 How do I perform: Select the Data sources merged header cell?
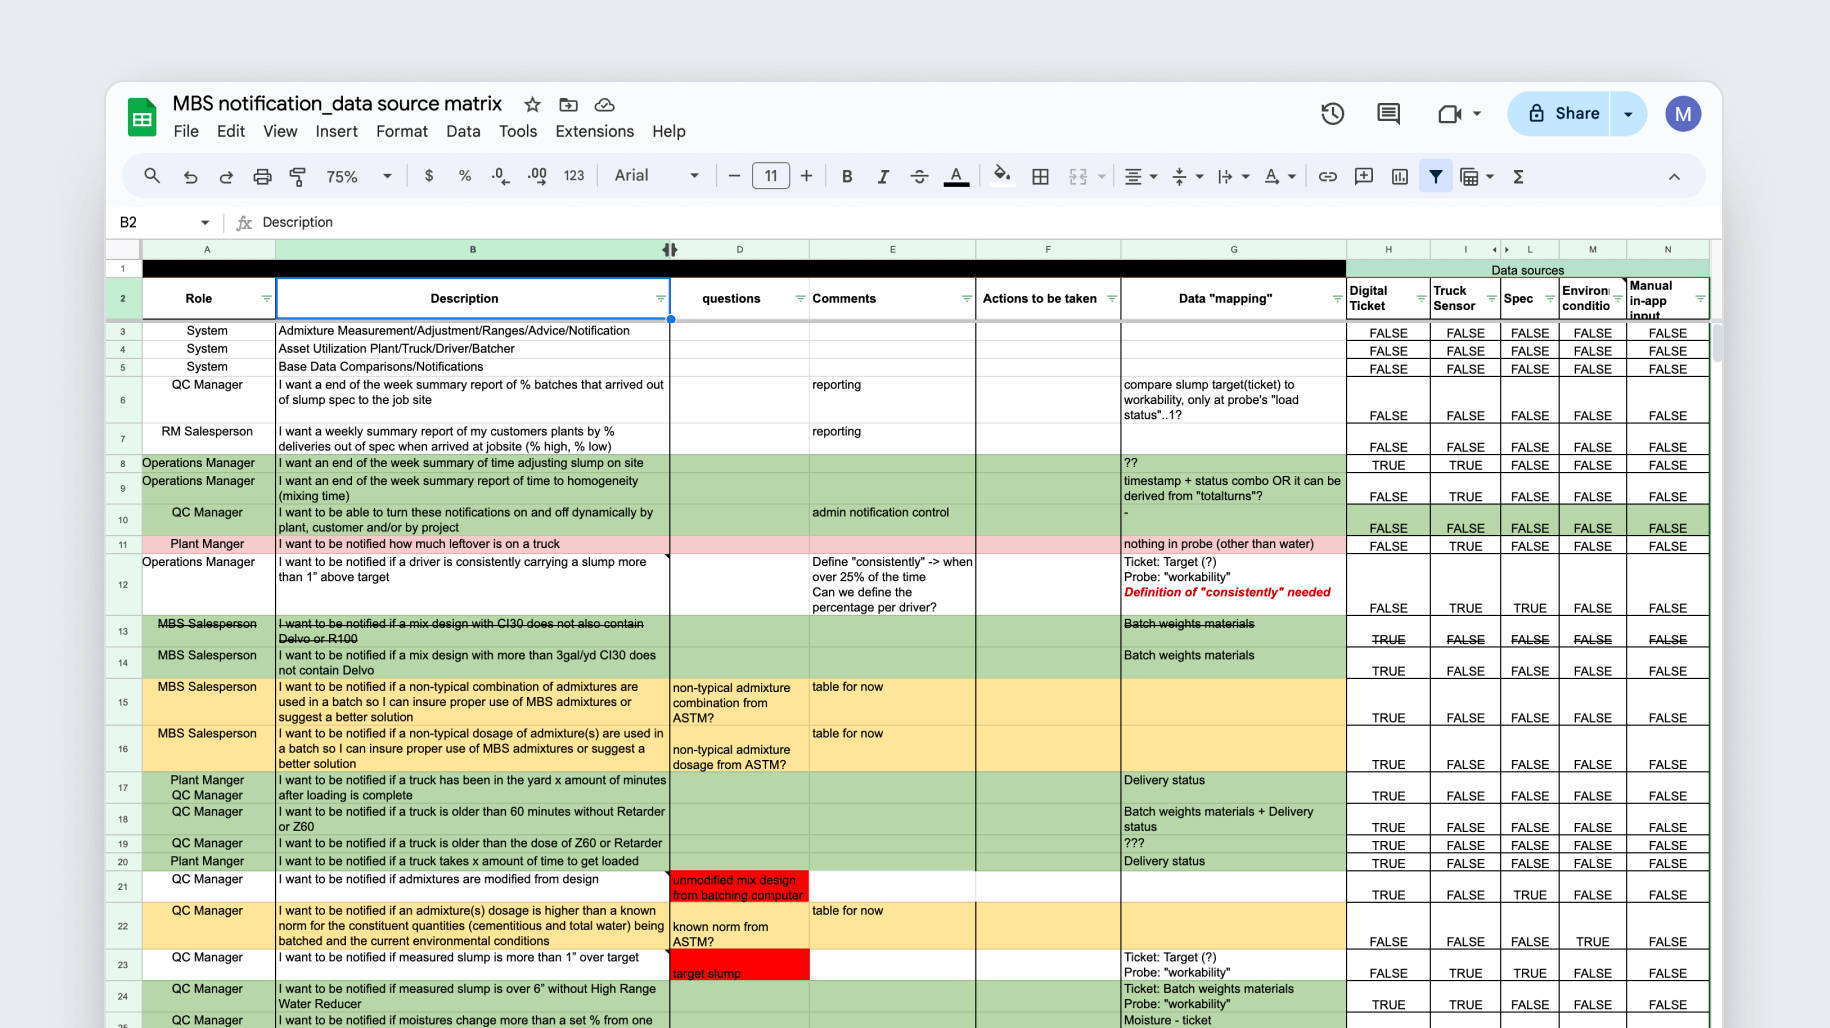click(1527, 270)
